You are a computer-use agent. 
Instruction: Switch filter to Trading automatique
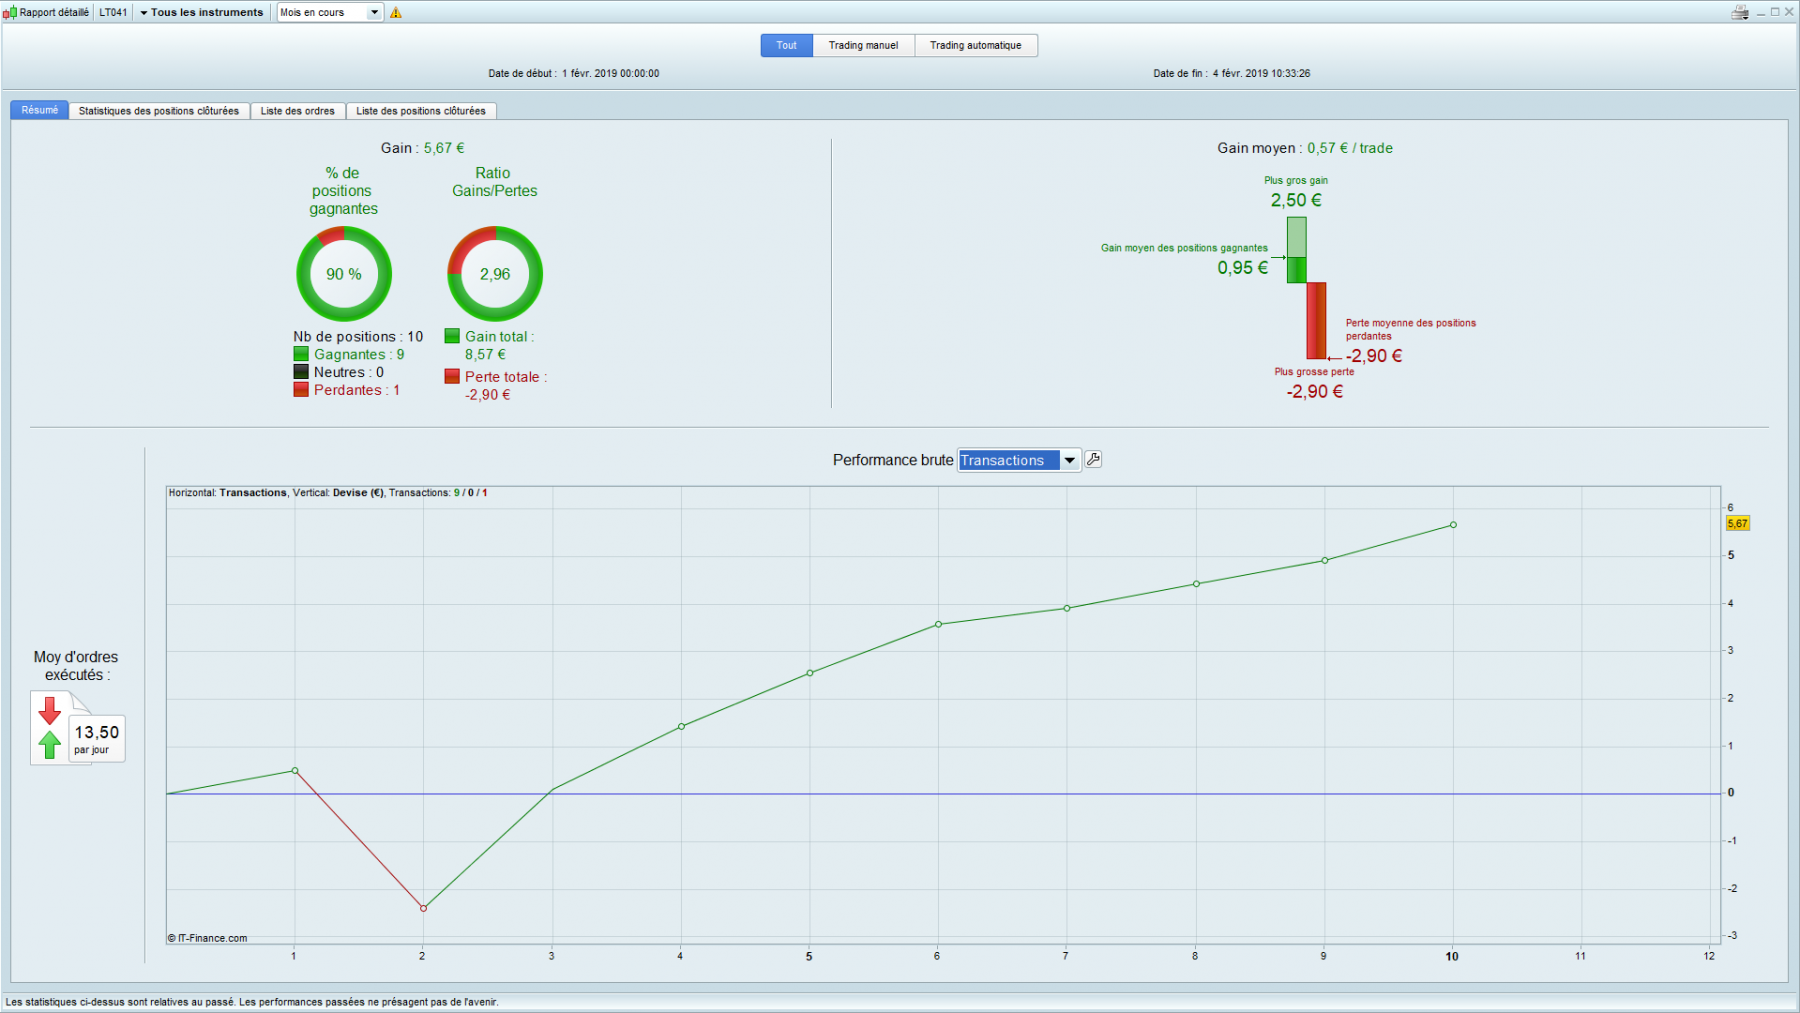[x=976, y=45]
